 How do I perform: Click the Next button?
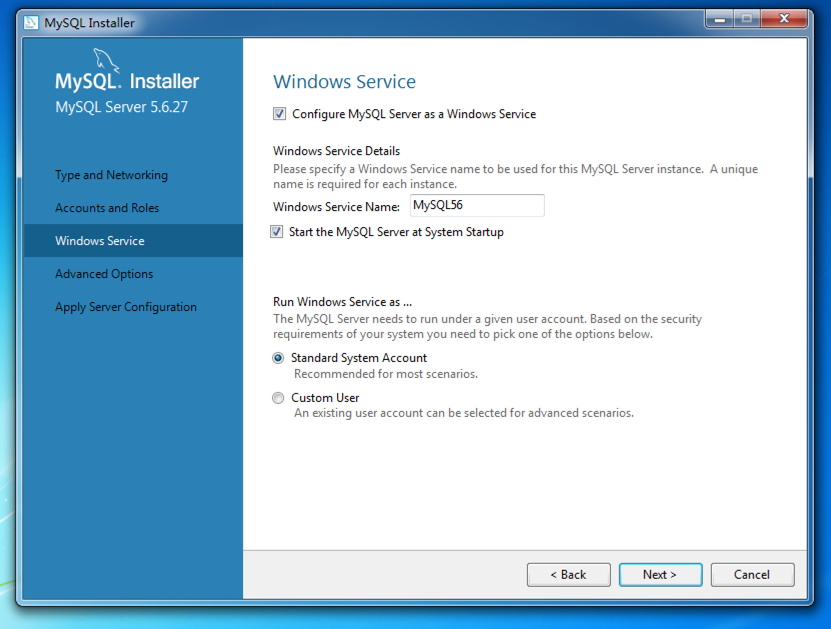[660, 574]
